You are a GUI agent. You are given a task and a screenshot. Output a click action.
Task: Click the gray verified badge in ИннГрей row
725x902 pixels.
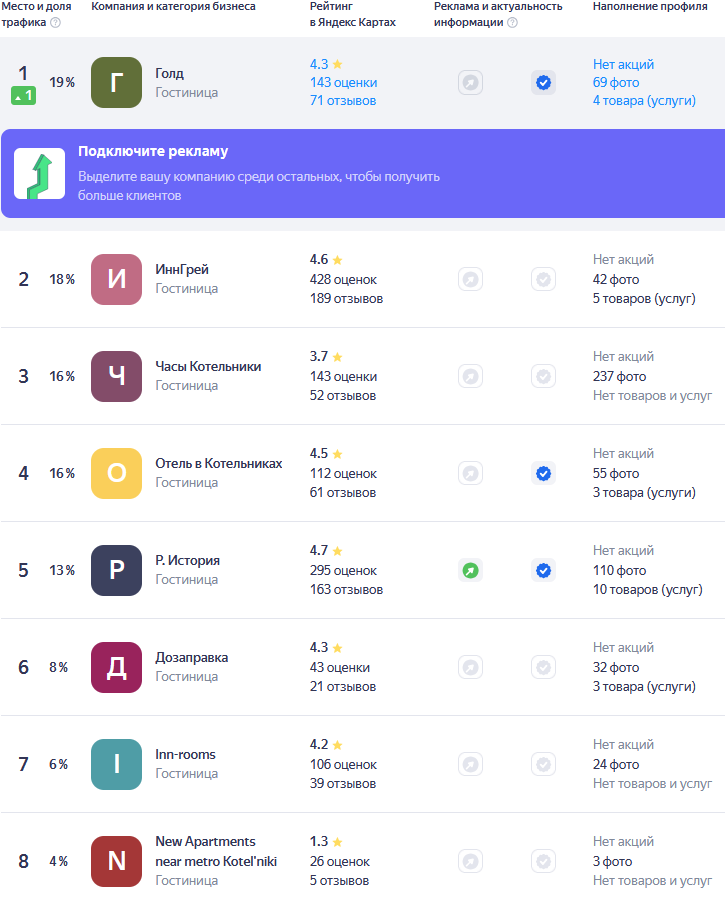click(543, 279)
